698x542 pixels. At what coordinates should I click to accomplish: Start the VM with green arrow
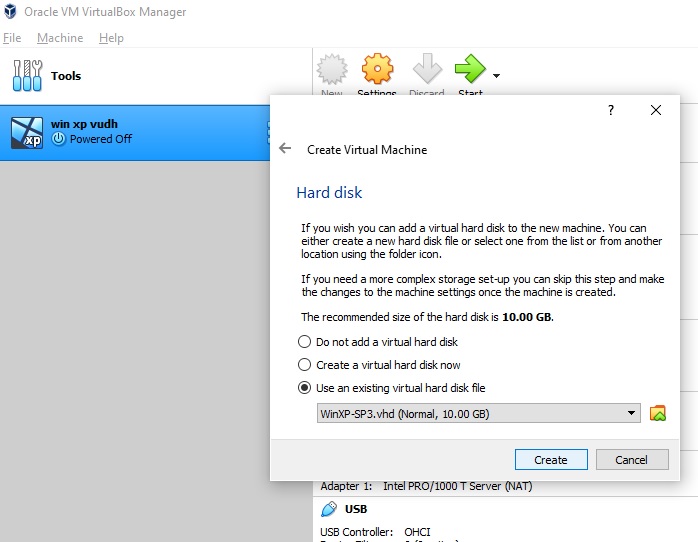pyautogui.click(x=470, y=69)
